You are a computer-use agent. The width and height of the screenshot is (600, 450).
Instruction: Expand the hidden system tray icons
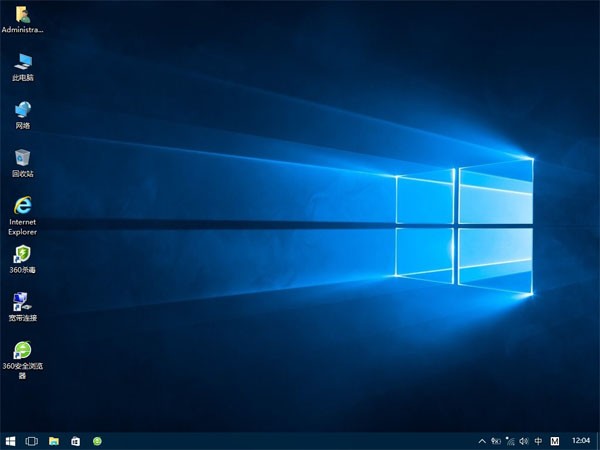point(483,441)
